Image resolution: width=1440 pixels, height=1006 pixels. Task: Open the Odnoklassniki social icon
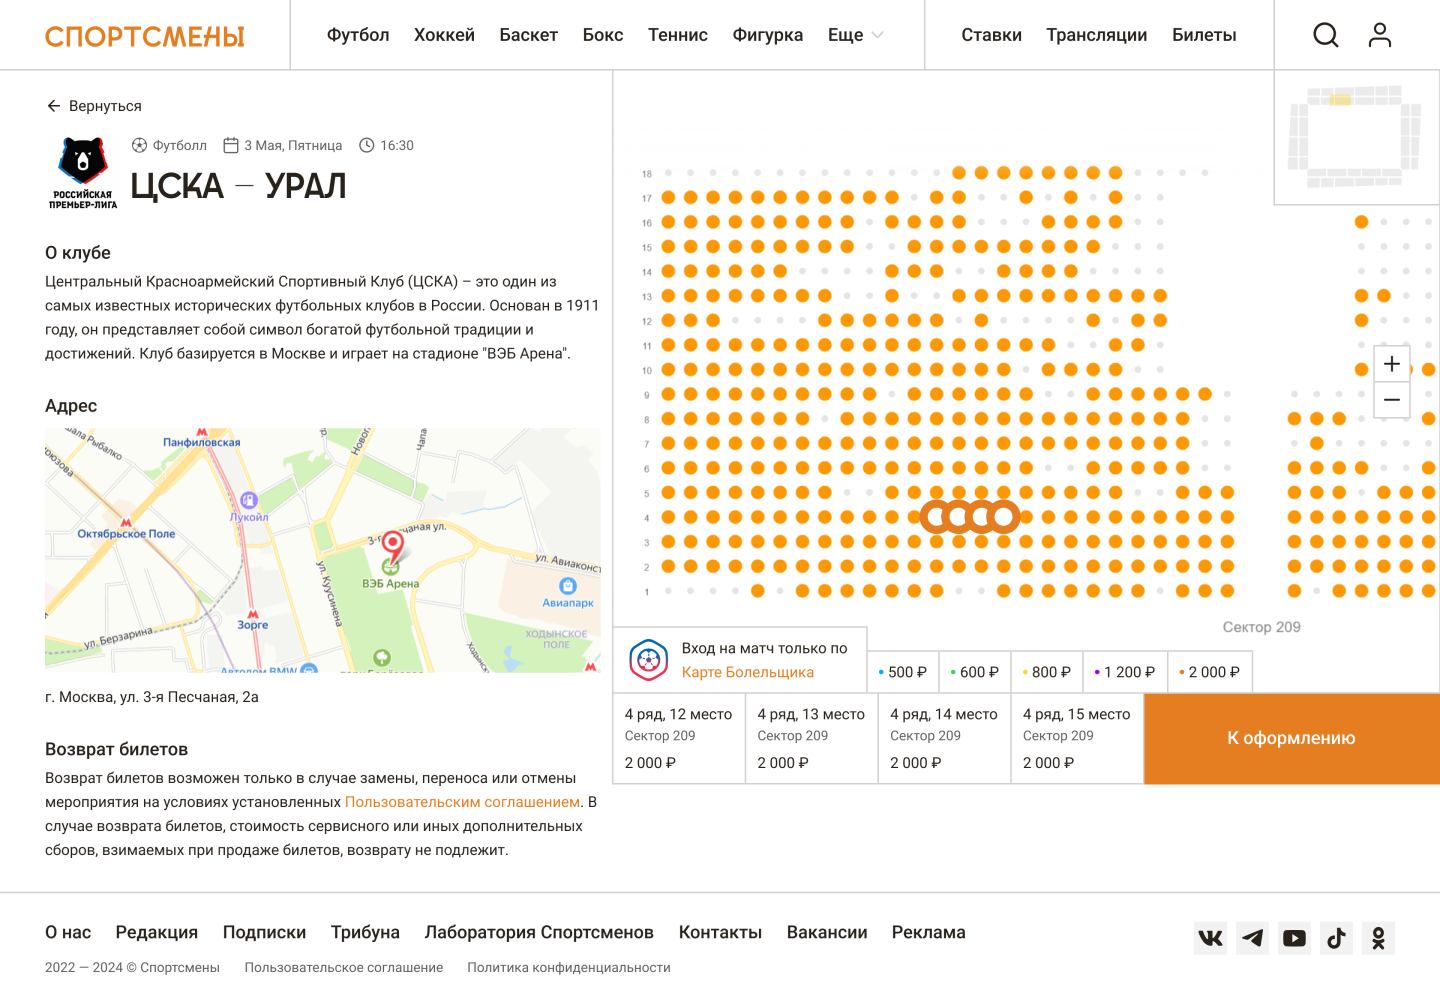[1378, 938]
